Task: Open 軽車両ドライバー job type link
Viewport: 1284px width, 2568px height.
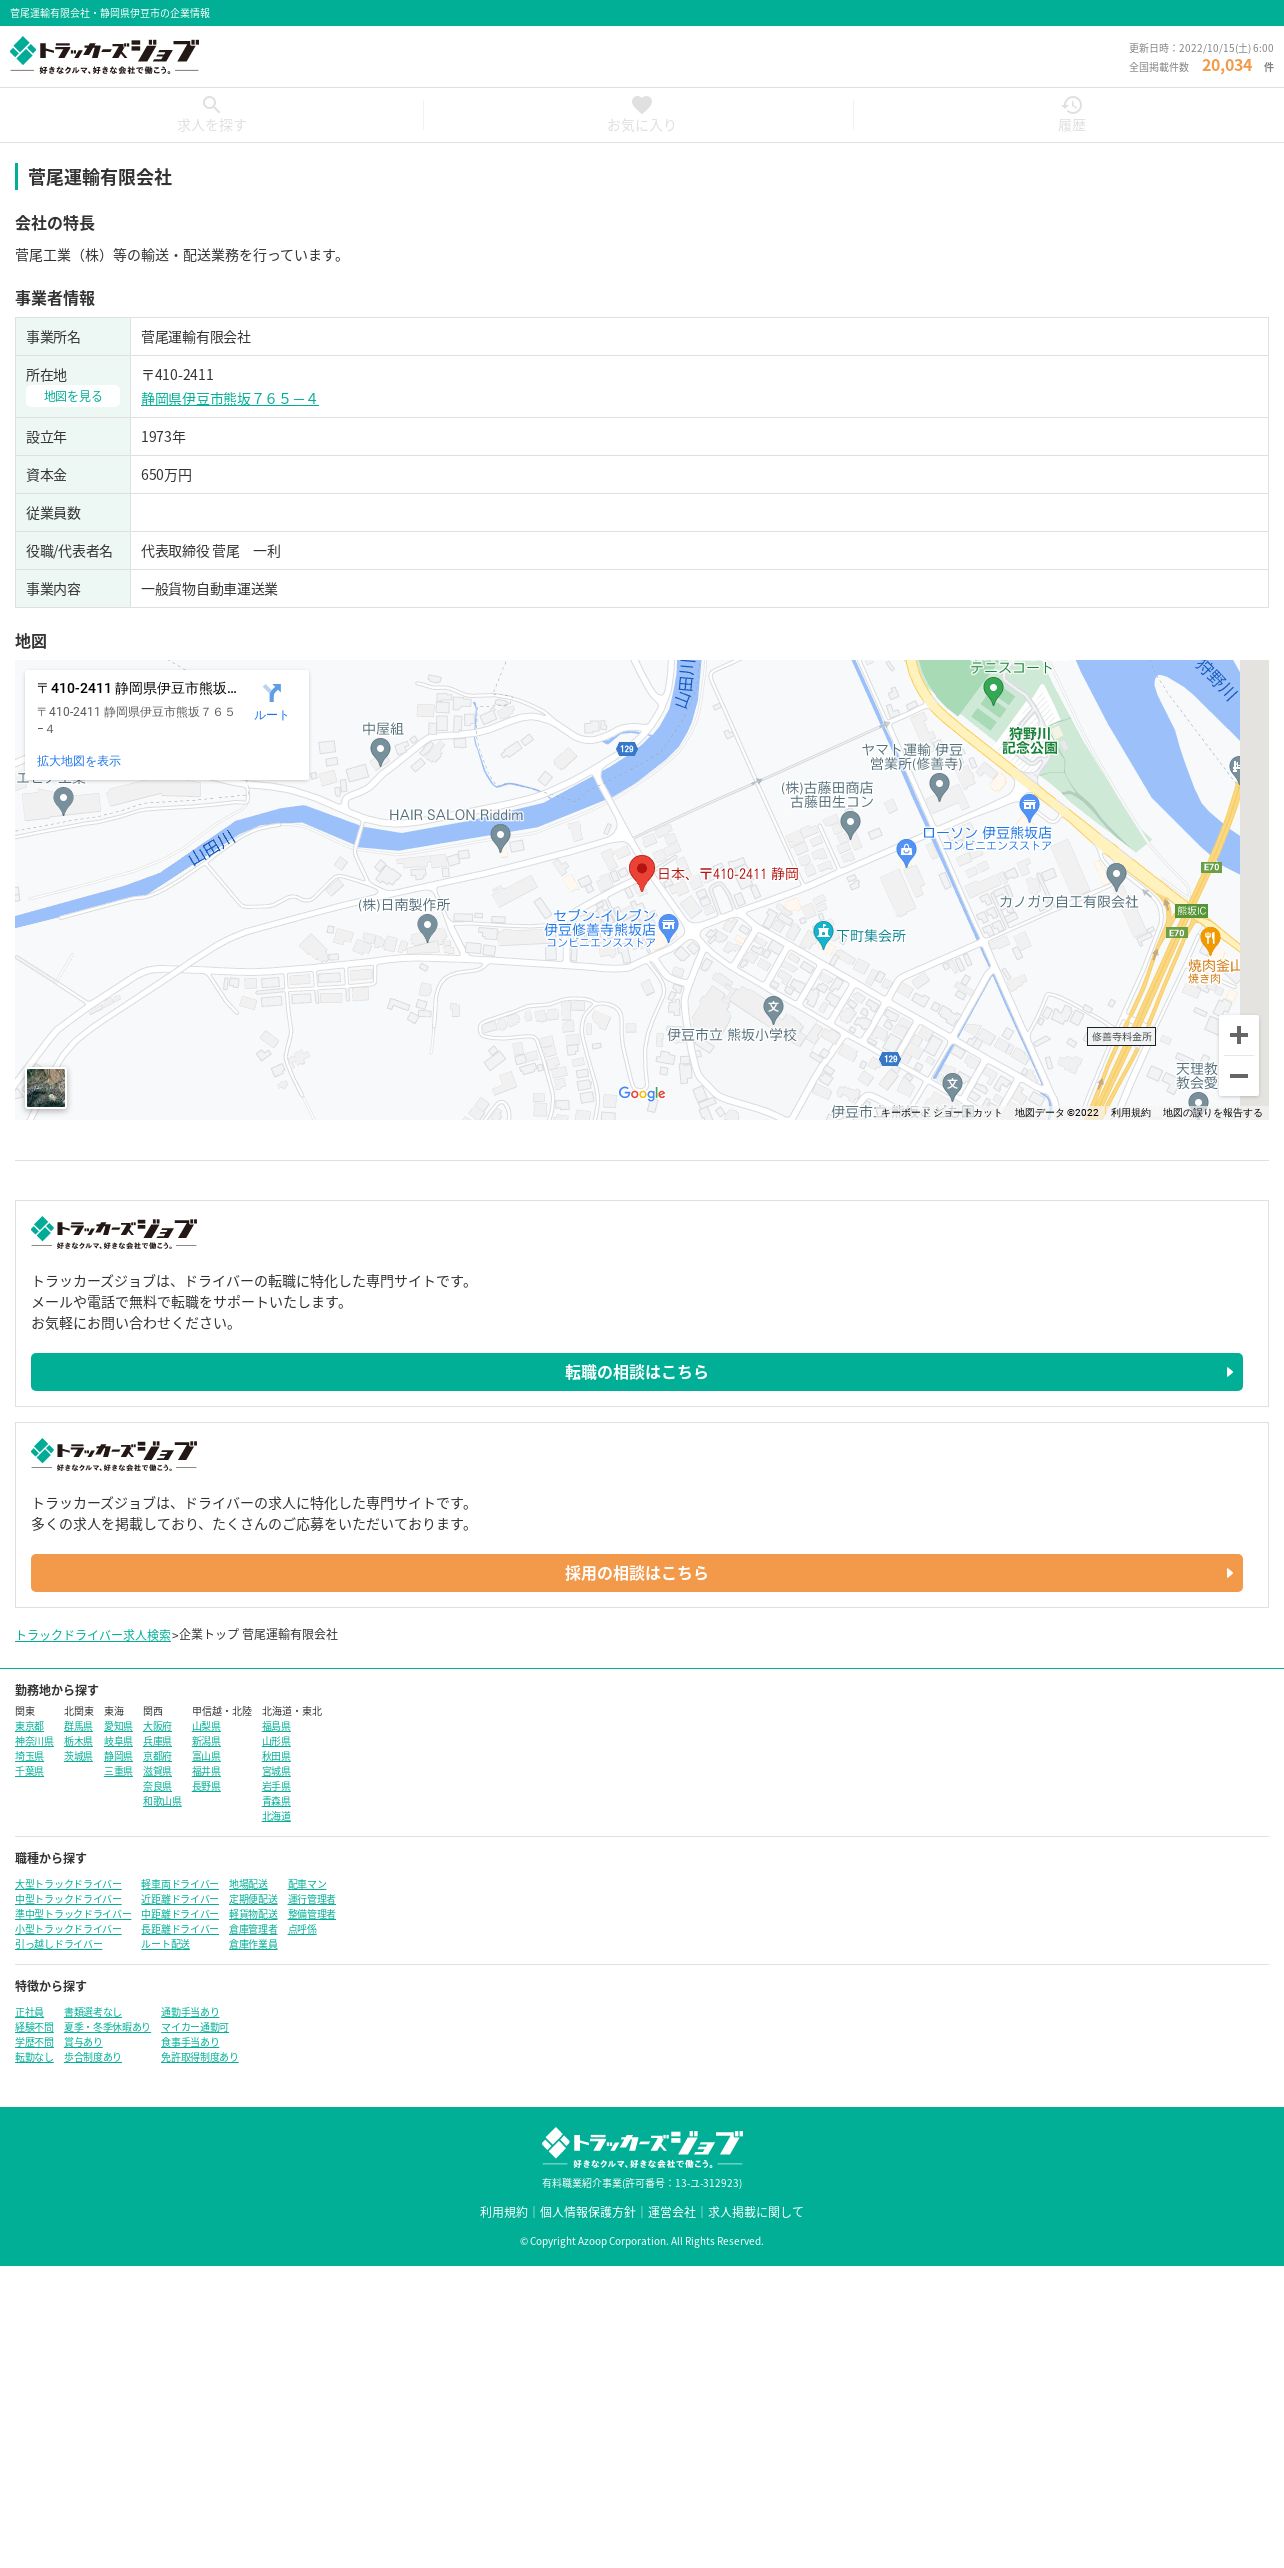Action: [x=180, y=1885]
